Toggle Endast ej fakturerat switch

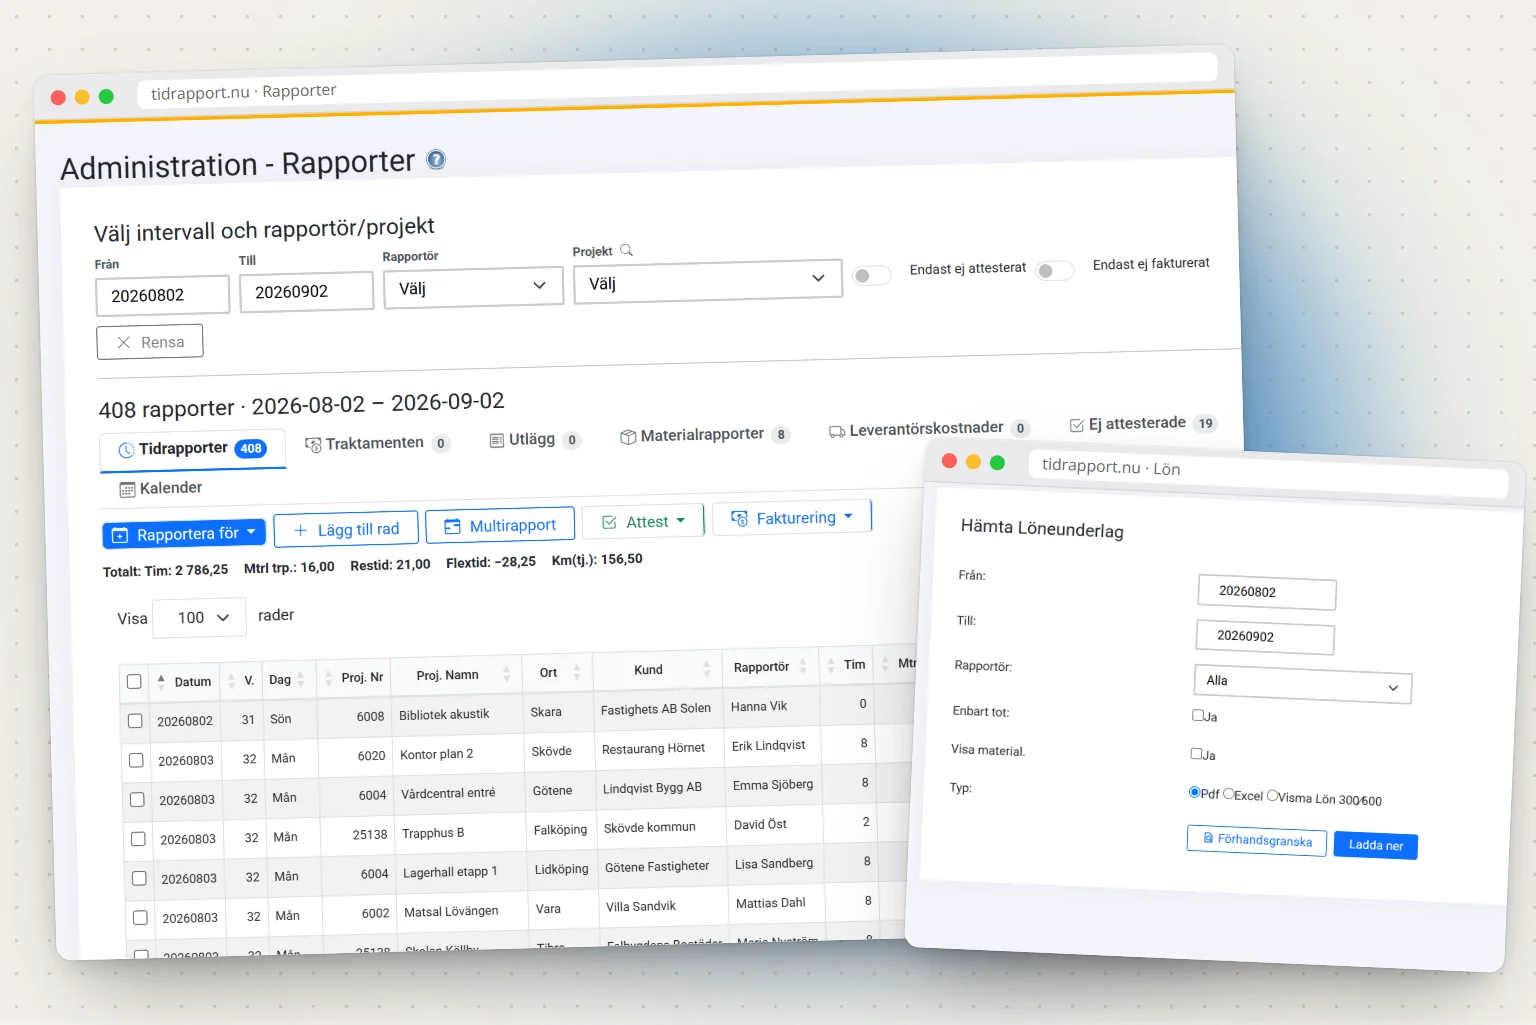[x=1055, y=270]
